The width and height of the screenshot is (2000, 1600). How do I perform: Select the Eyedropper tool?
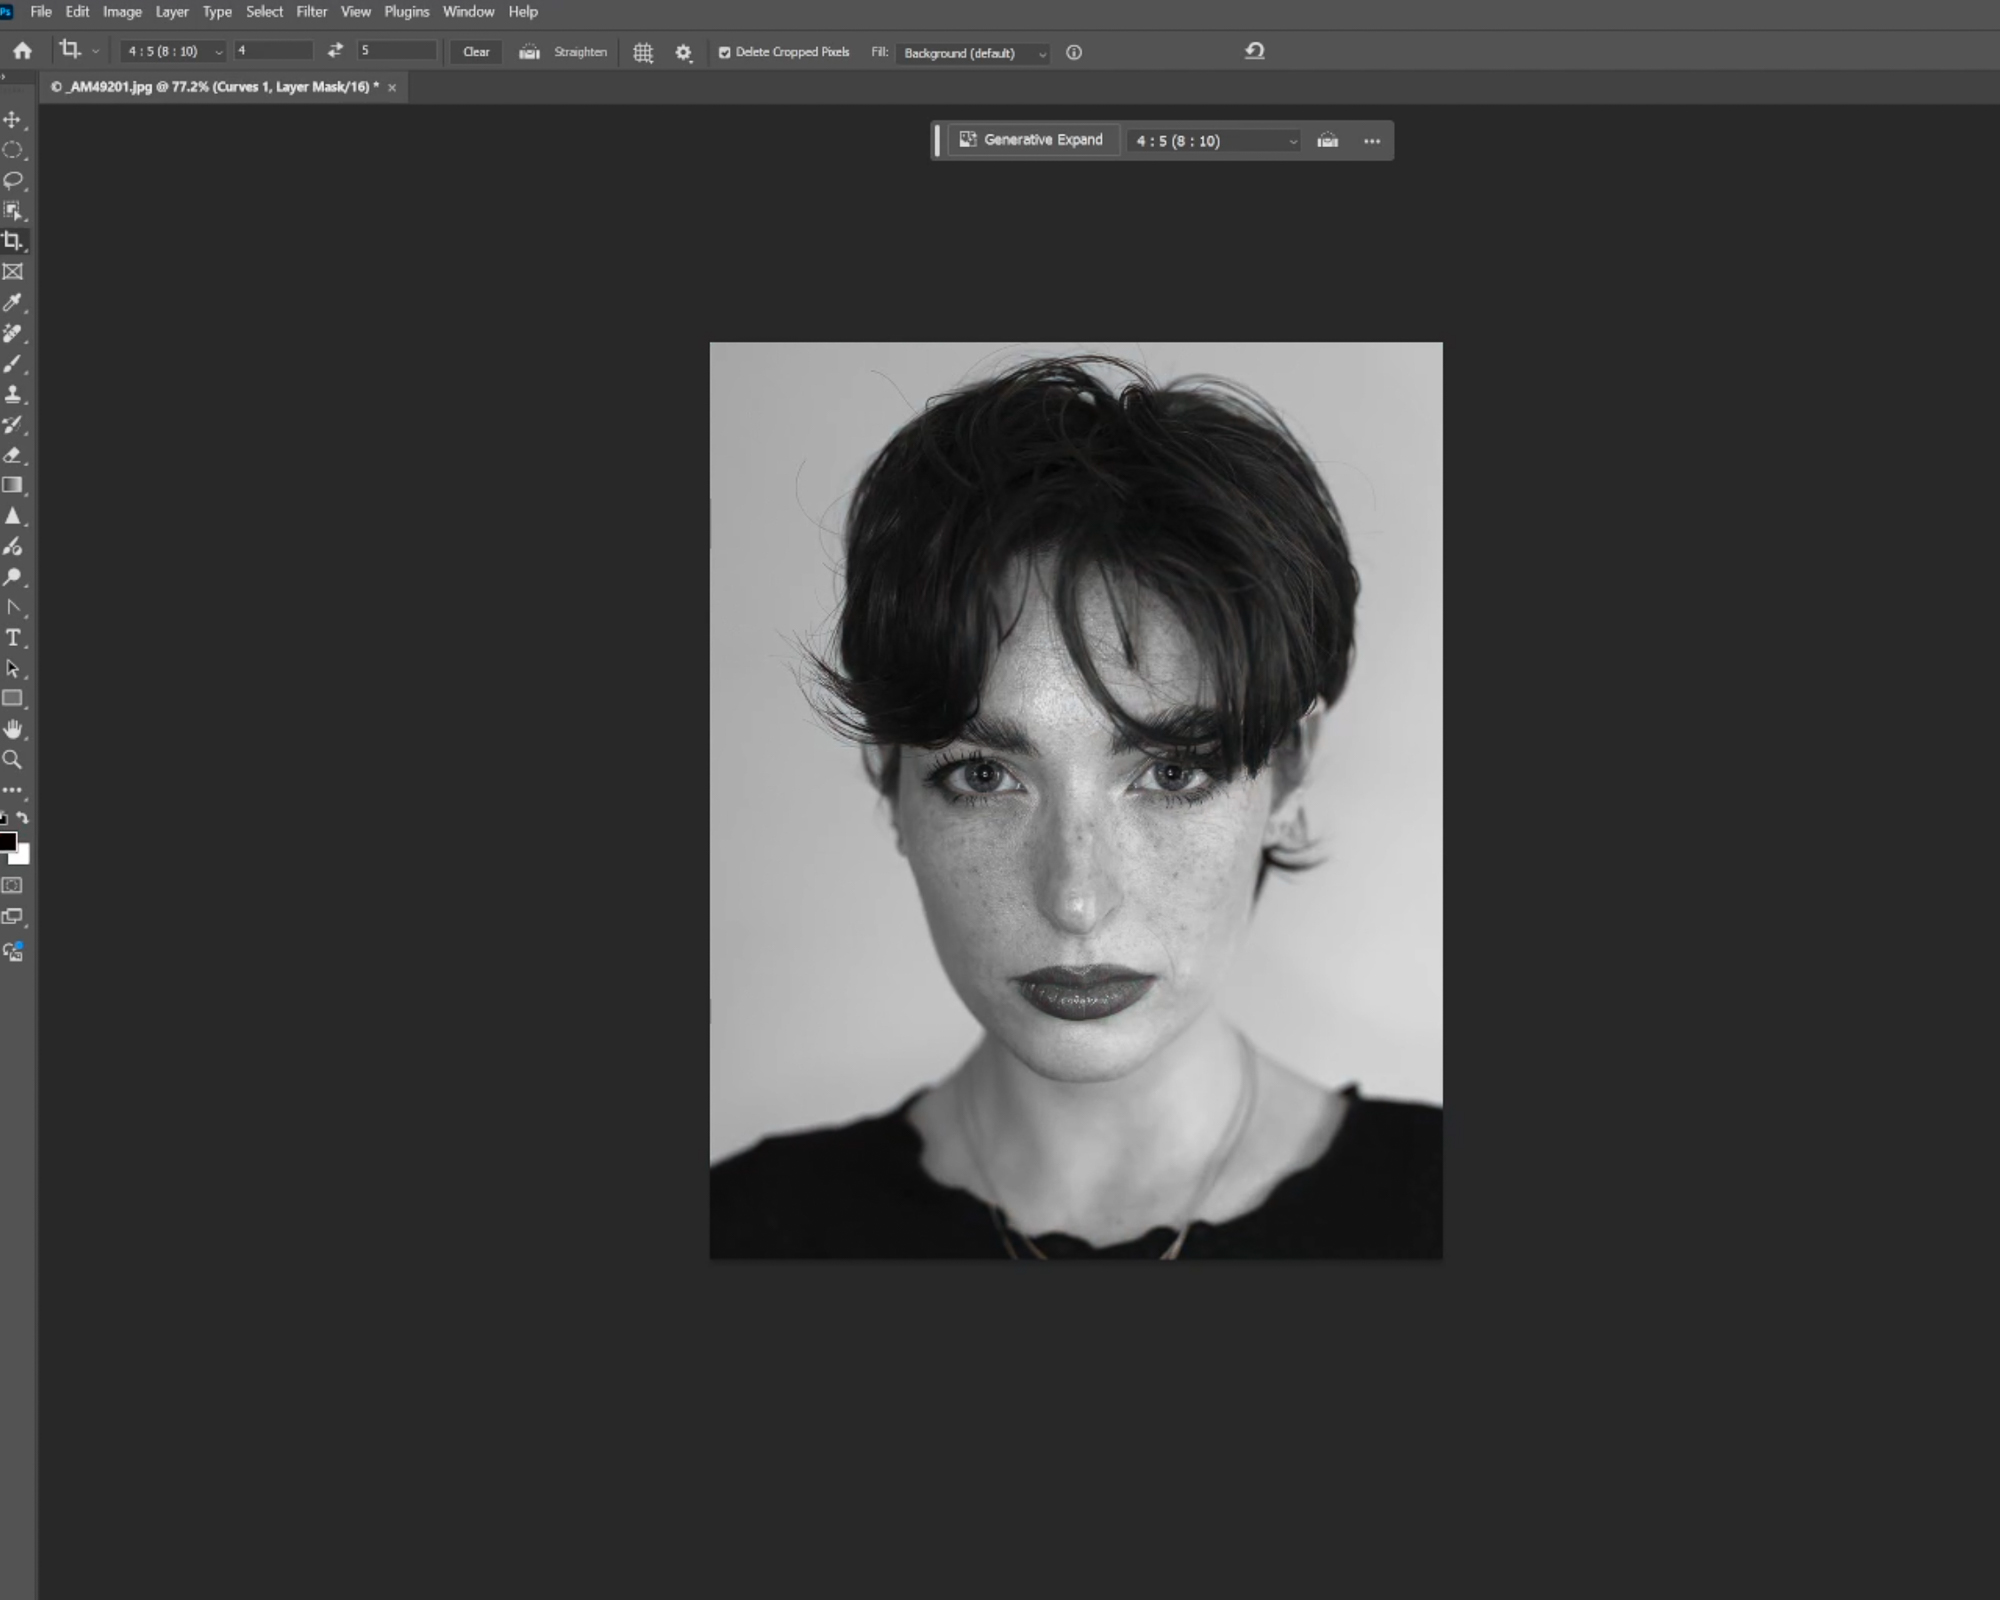click(13, 303)
